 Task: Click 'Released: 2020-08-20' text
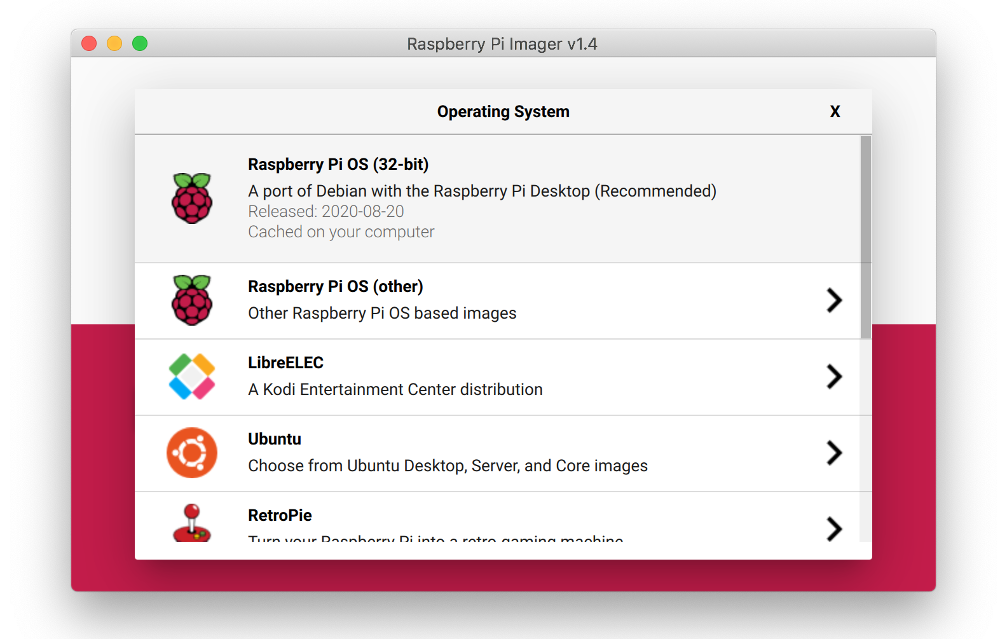click(326, 211)
